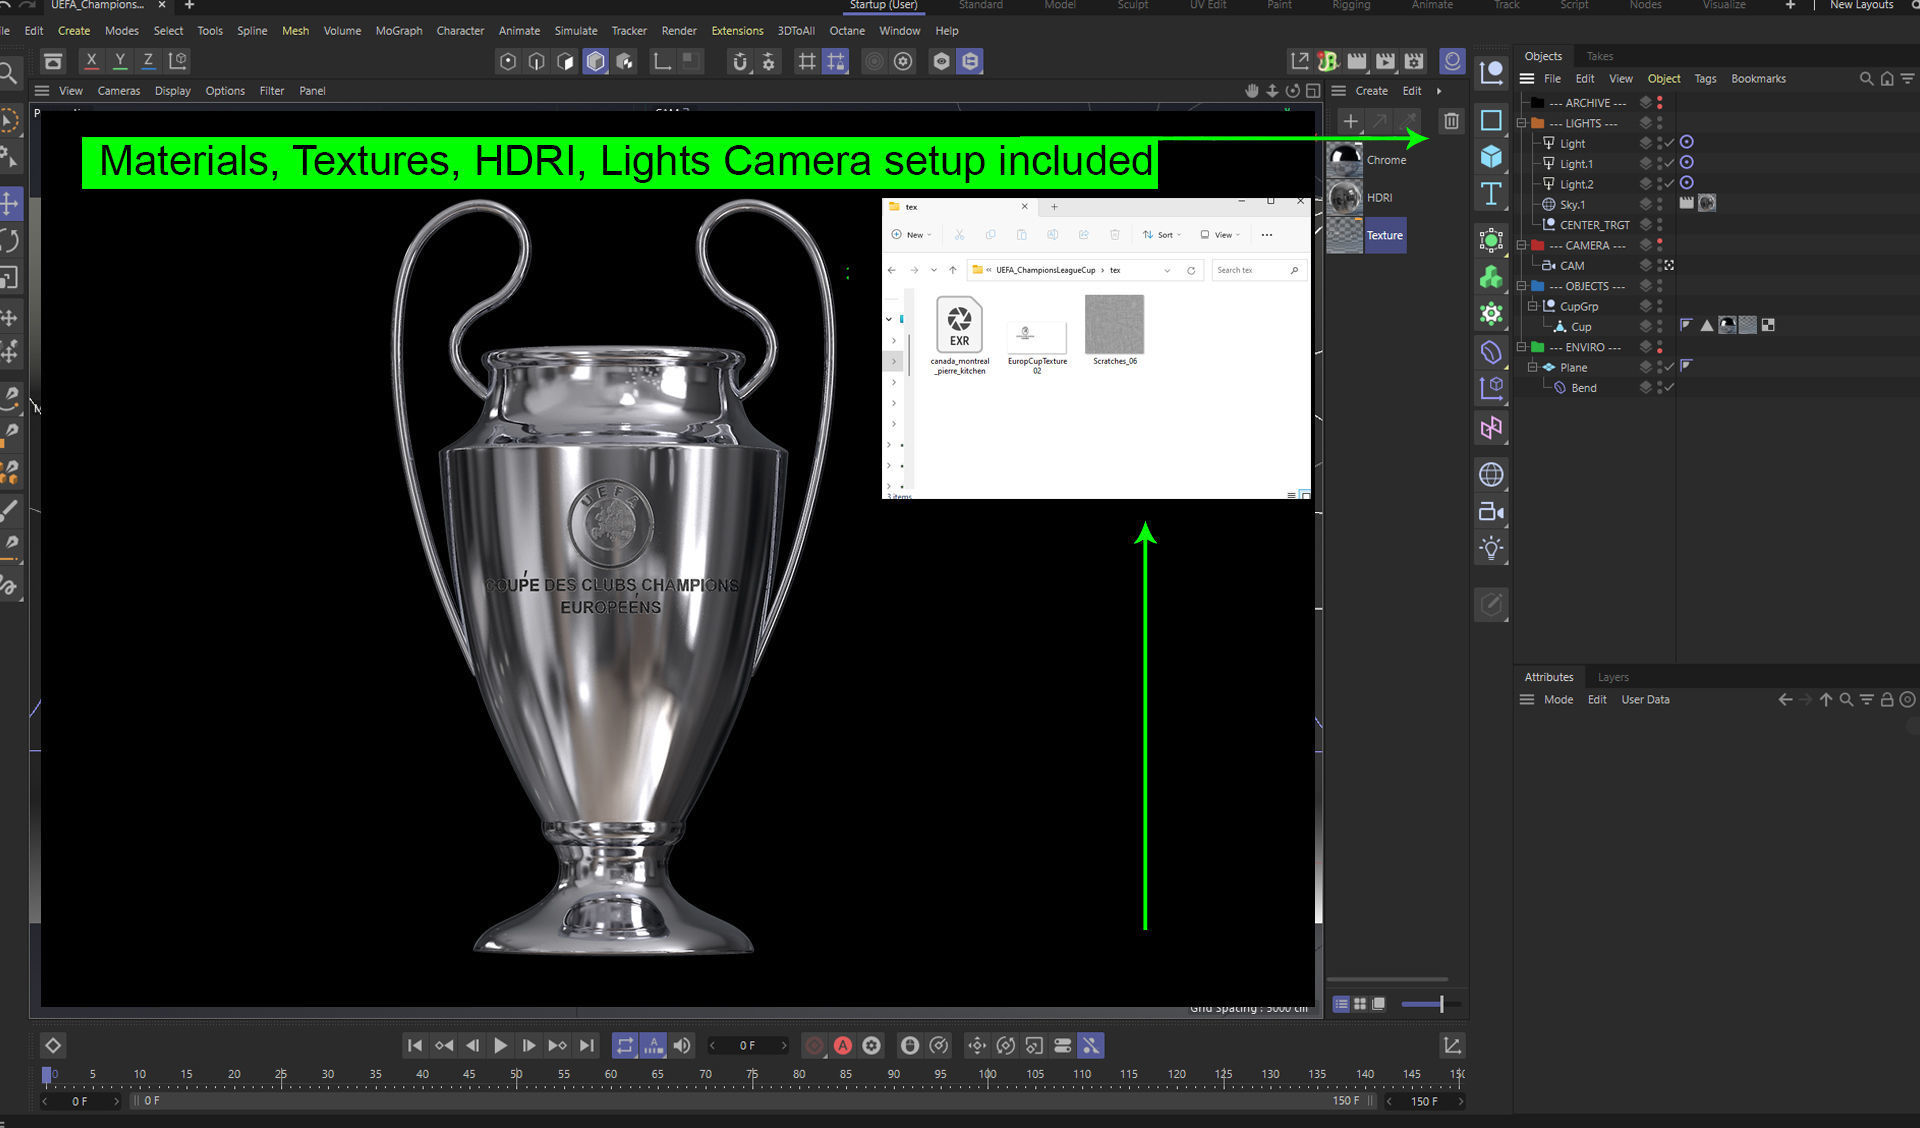
Task: Open Sort dropdown in tex Explorer window
Action: pos(1162,235)
